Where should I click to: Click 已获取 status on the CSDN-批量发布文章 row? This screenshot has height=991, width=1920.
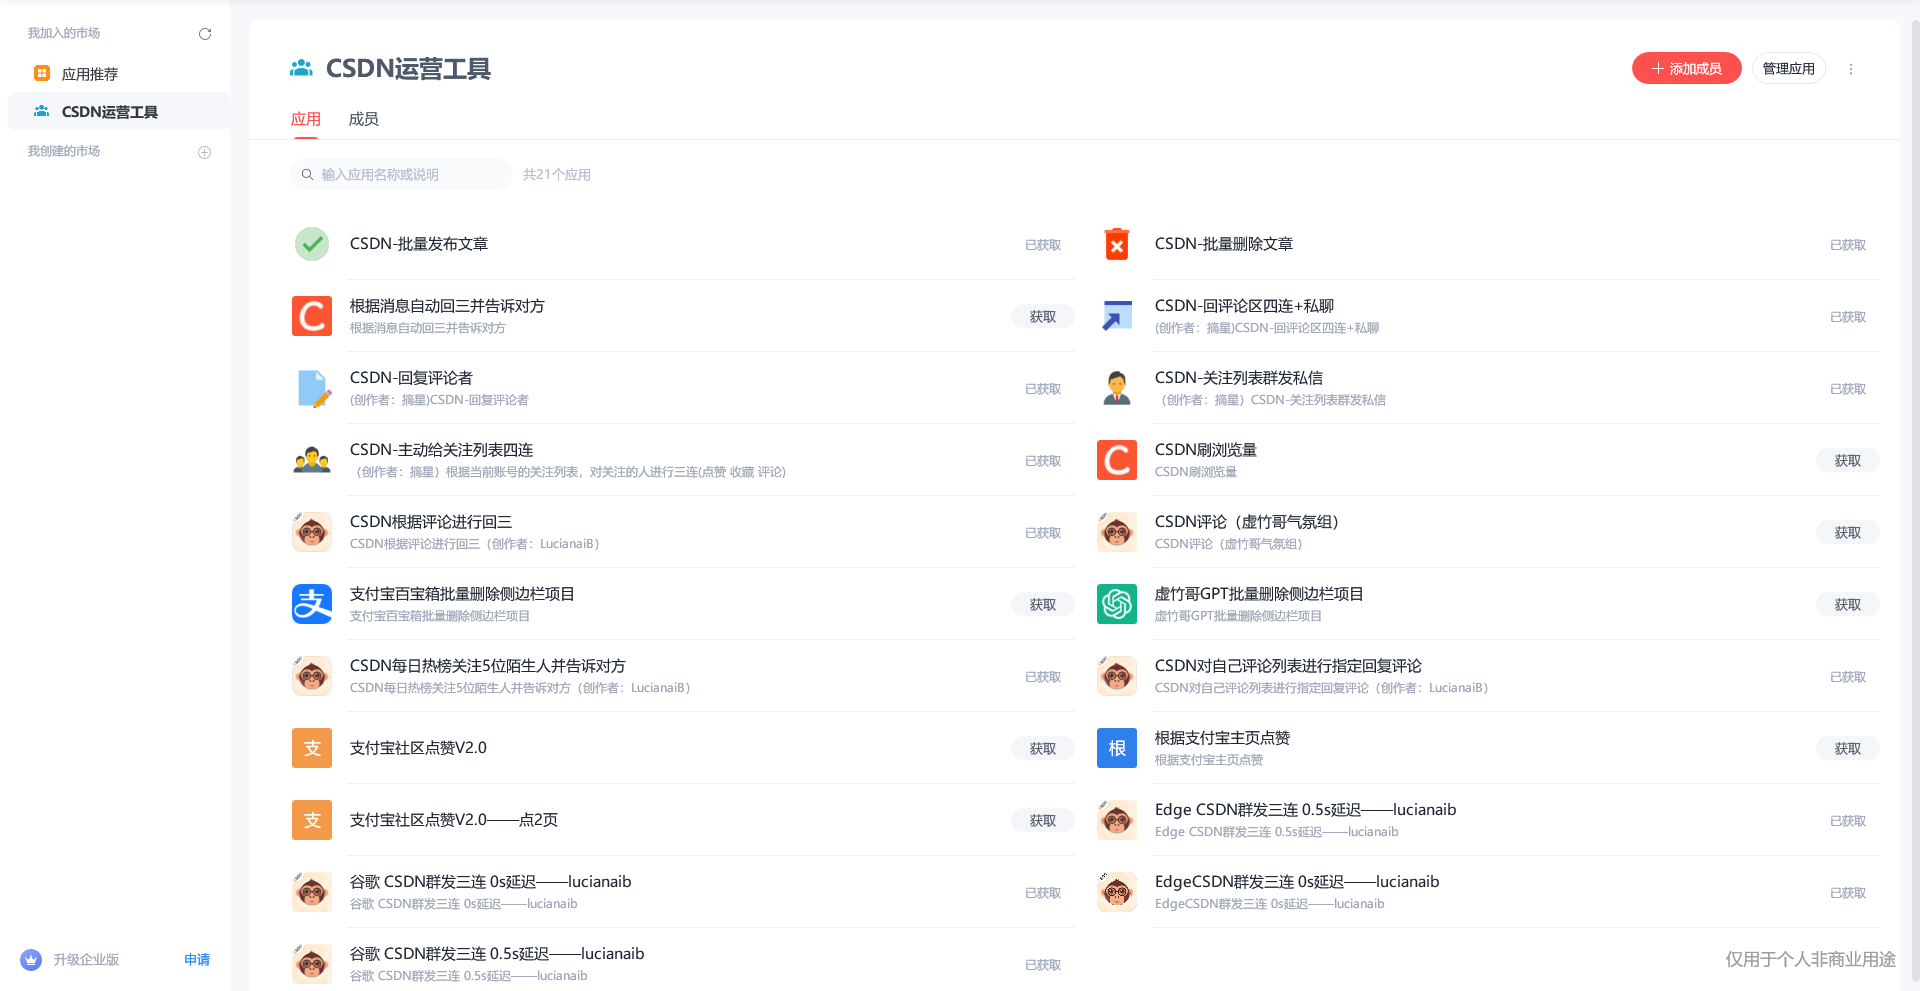click(1043, 245)
